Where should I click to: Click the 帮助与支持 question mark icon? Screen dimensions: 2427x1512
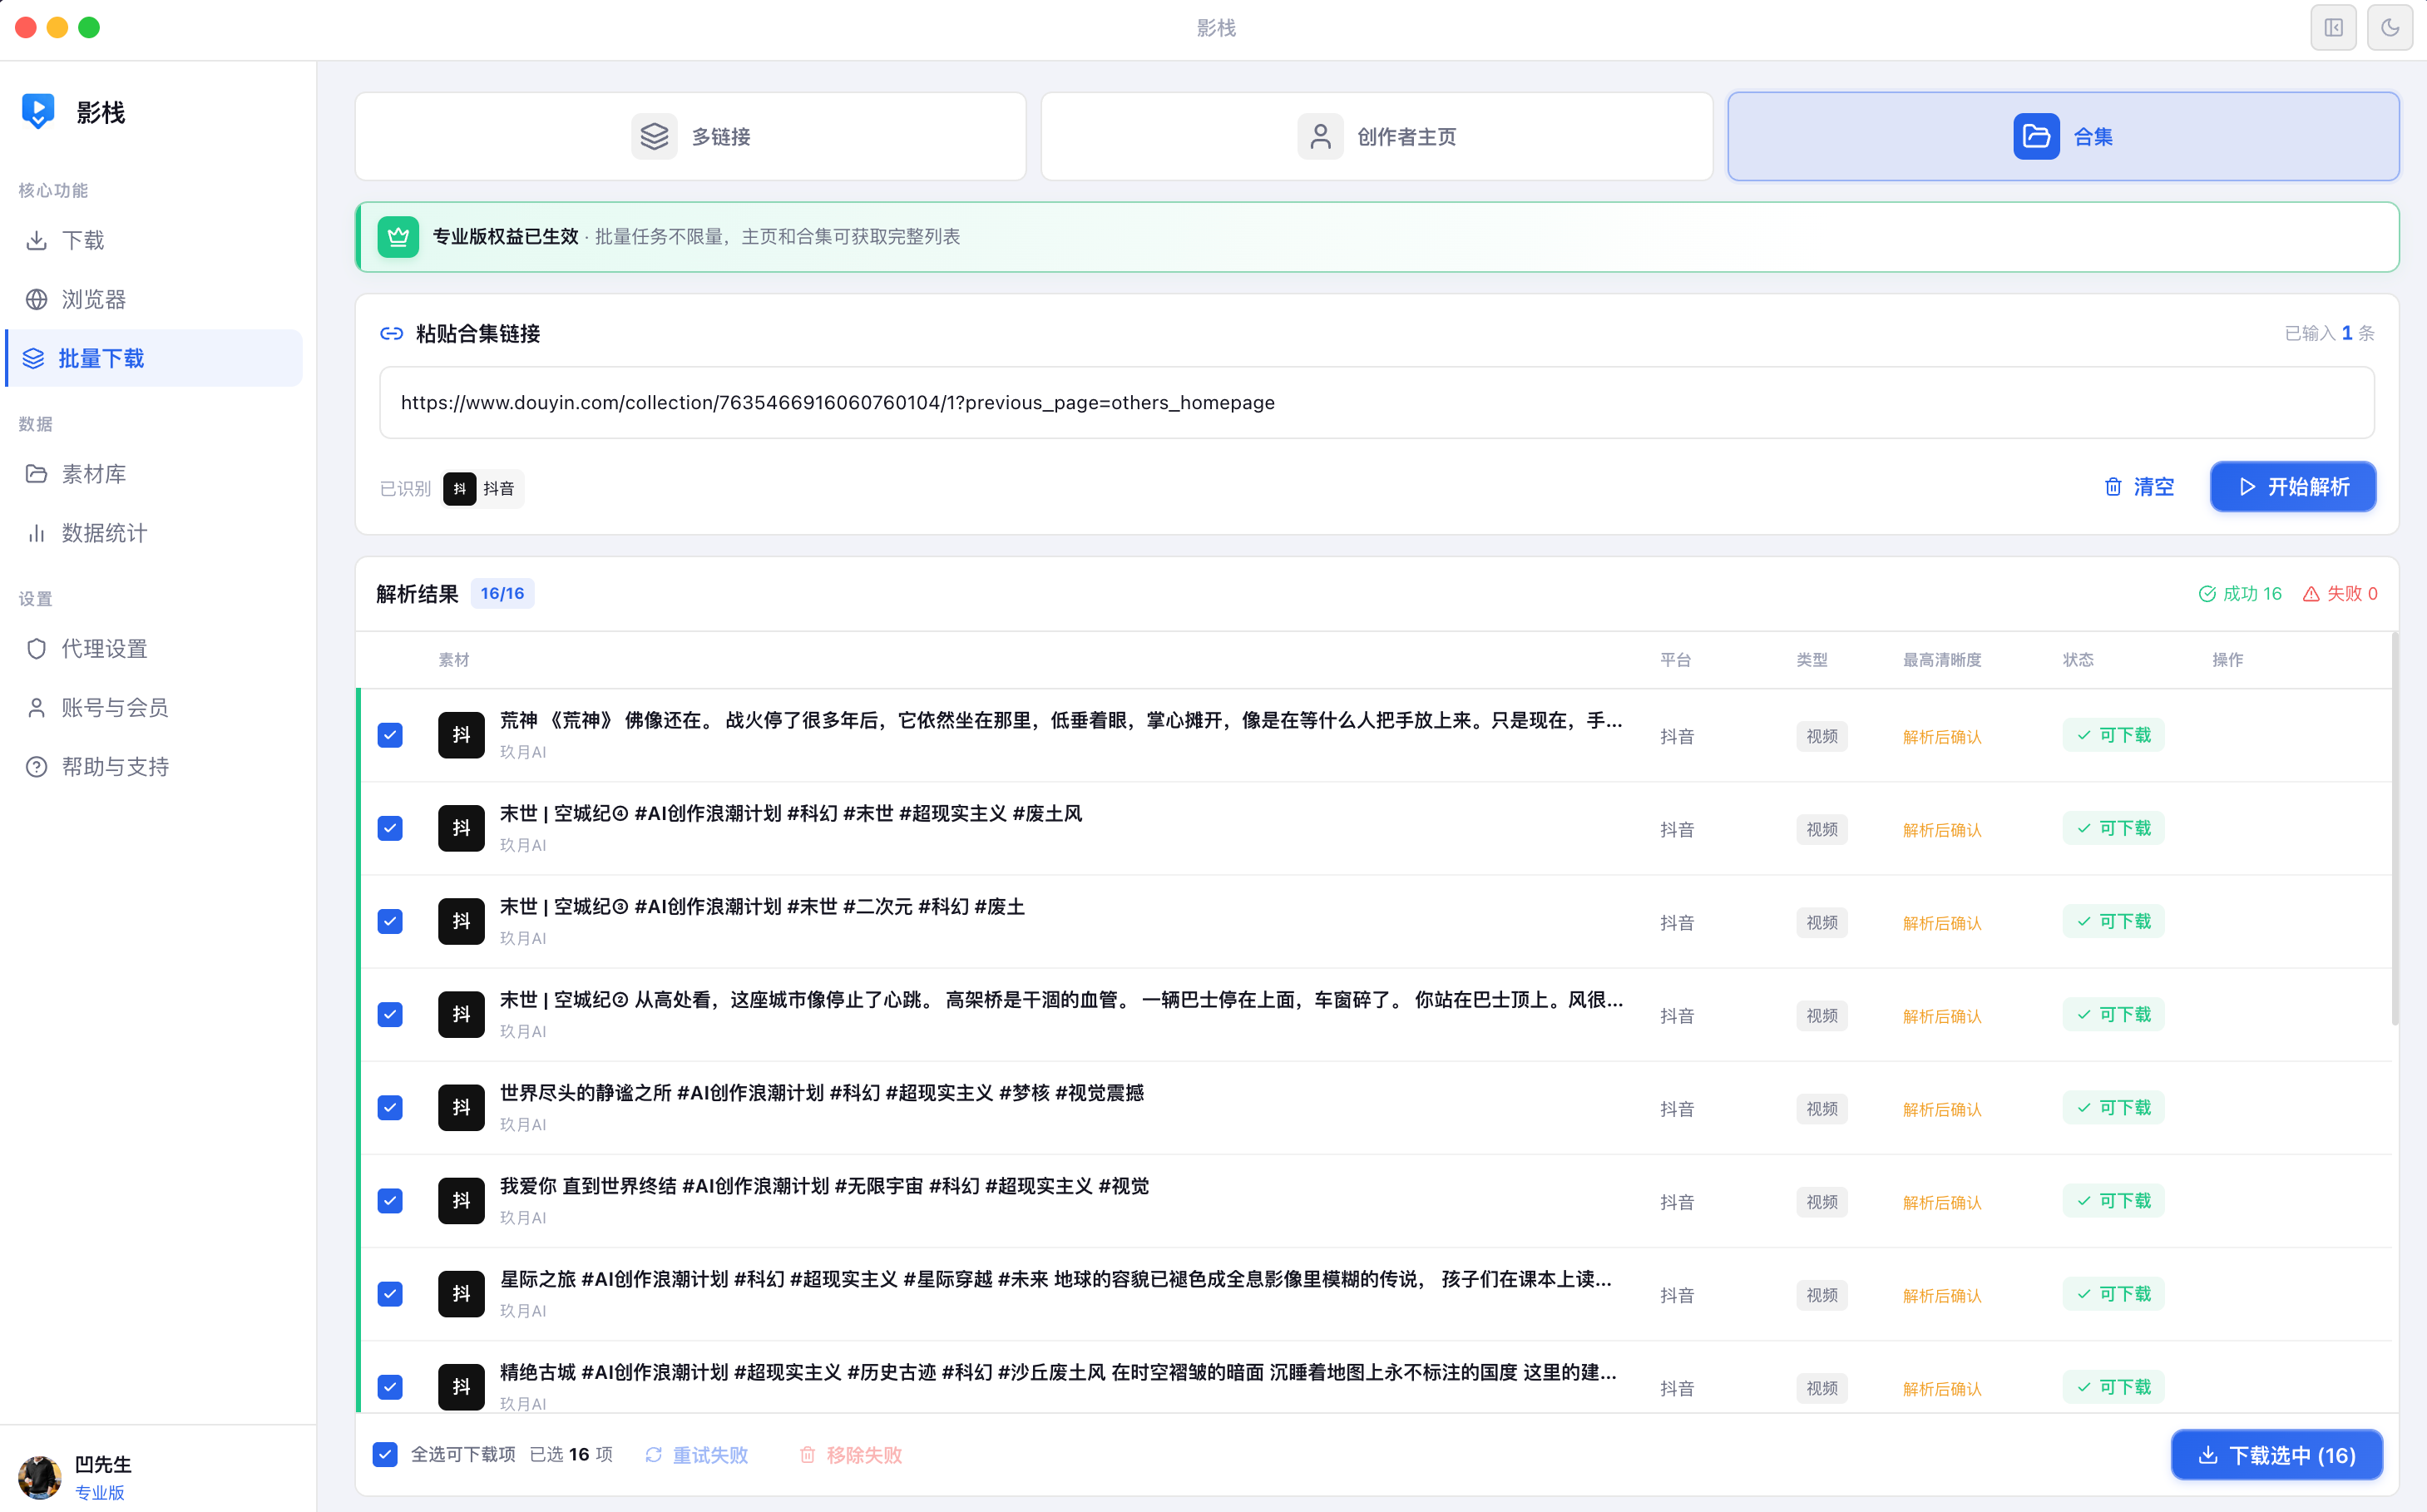coord(37,767)
